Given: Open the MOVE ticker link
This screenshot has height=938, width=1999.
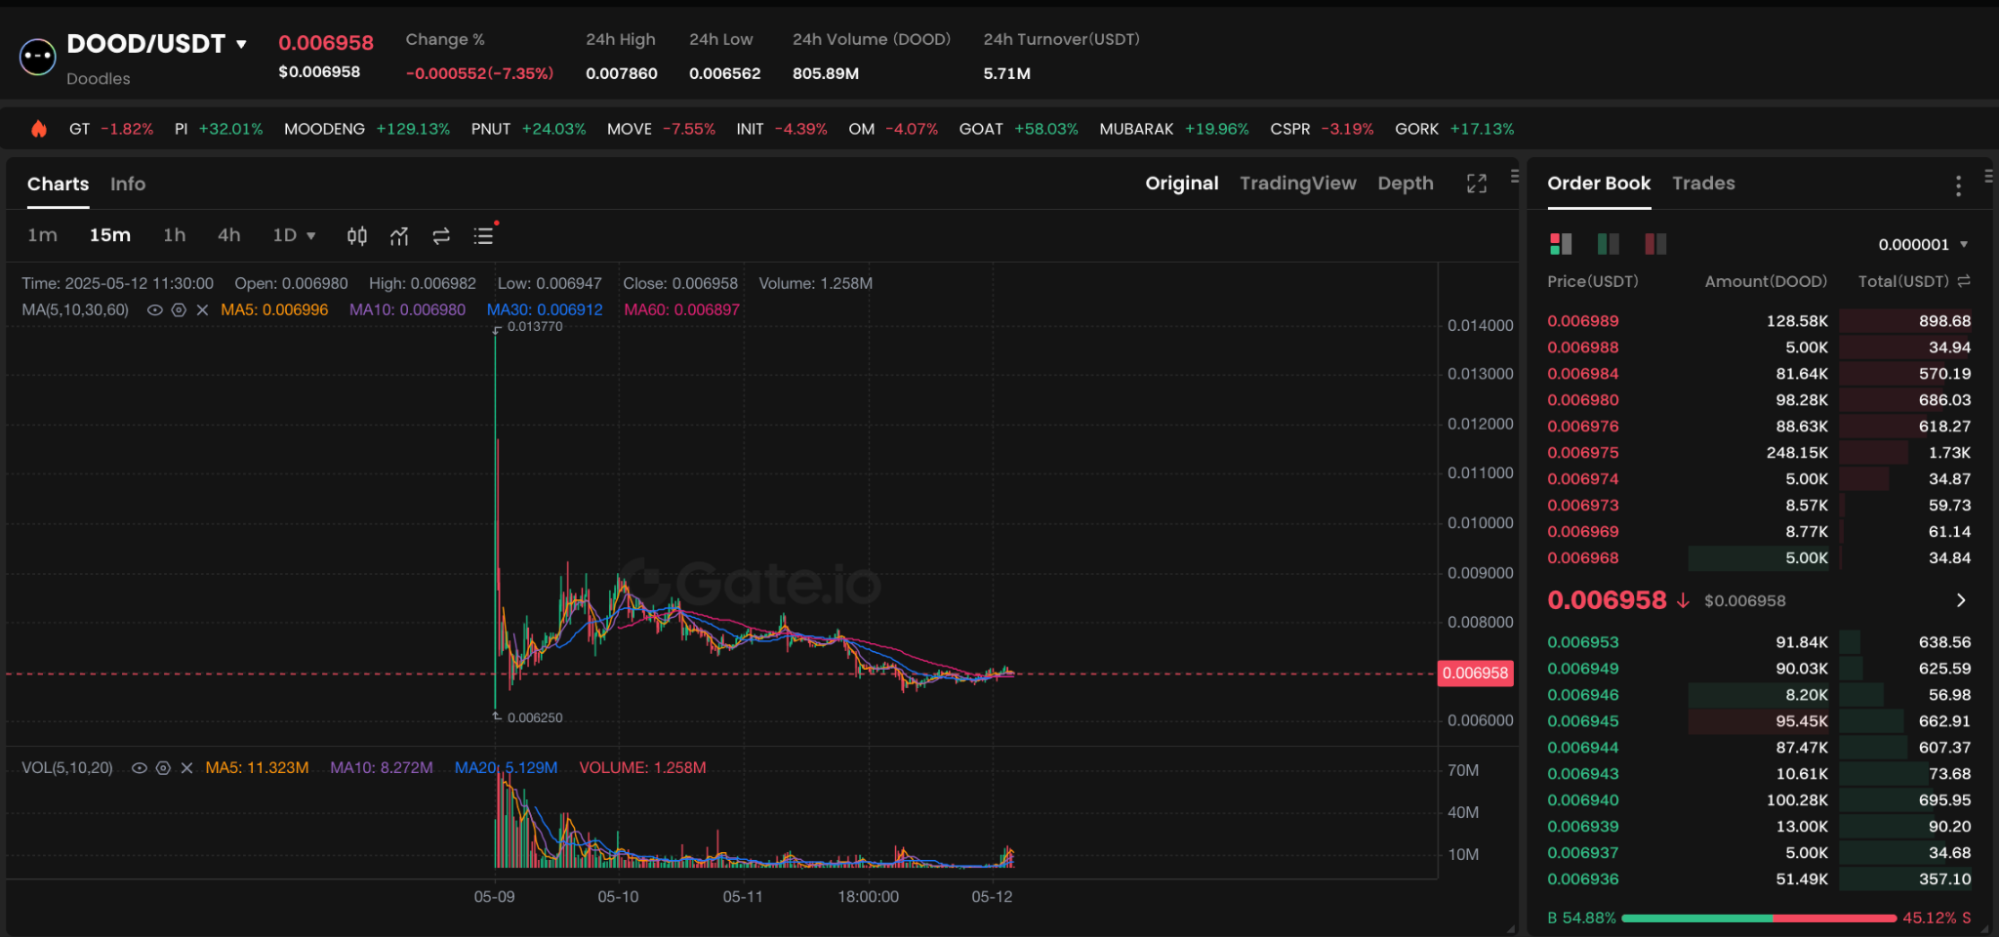Looking at the screenshot, I should coord(661,129).
